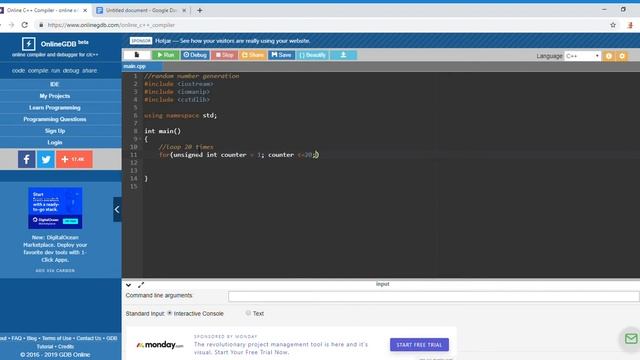Open Terms of Use footer link
This screenshot has height=360, width=640.
click(56, 338)
